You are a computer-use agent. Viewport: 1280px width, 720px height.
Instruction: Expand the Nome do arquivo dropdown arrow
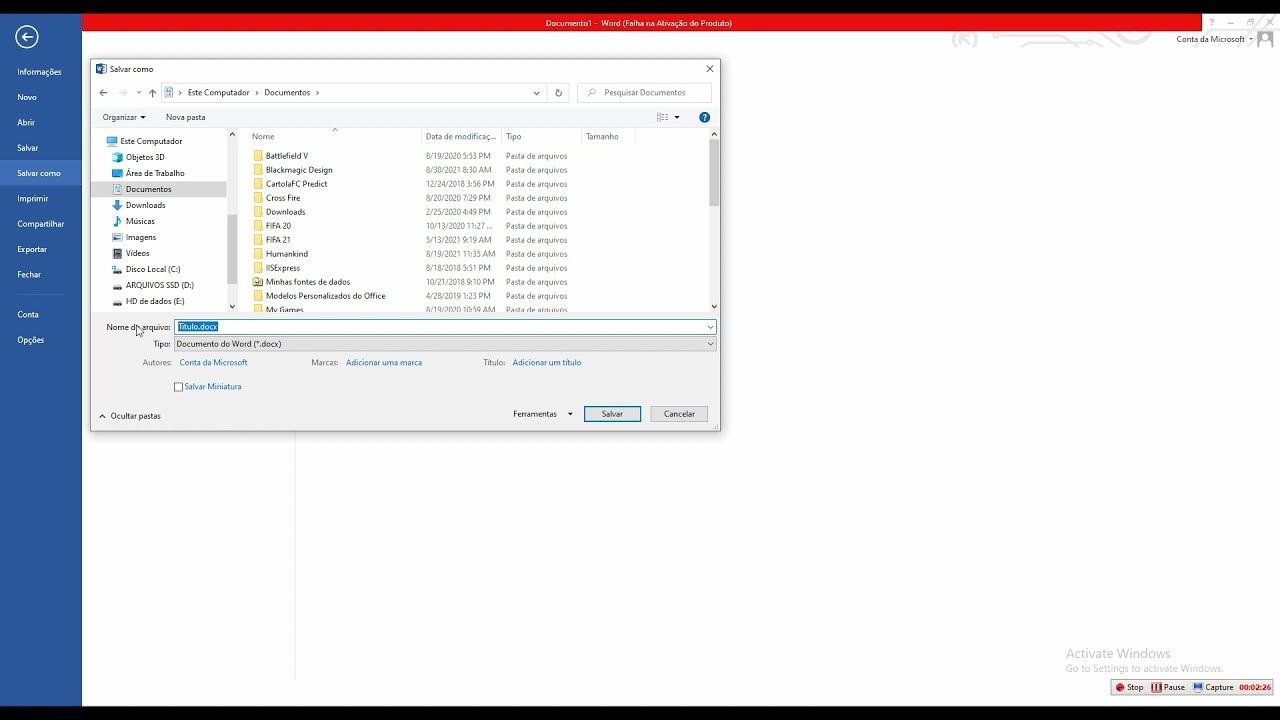click(x=710, y=327)
